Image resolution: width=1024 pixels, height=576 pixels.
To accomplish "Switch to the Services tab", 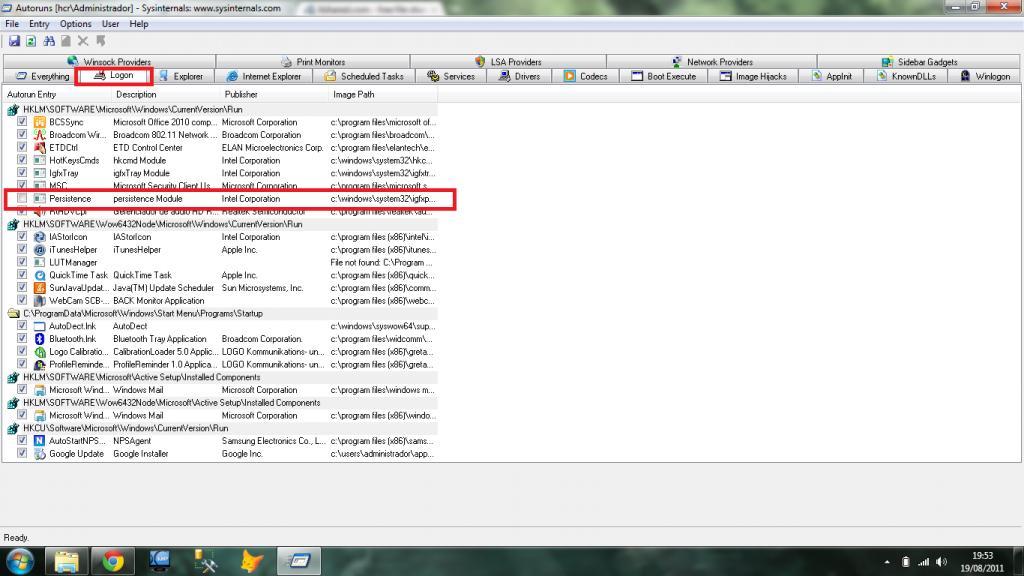I will click(x=451, y=76).
